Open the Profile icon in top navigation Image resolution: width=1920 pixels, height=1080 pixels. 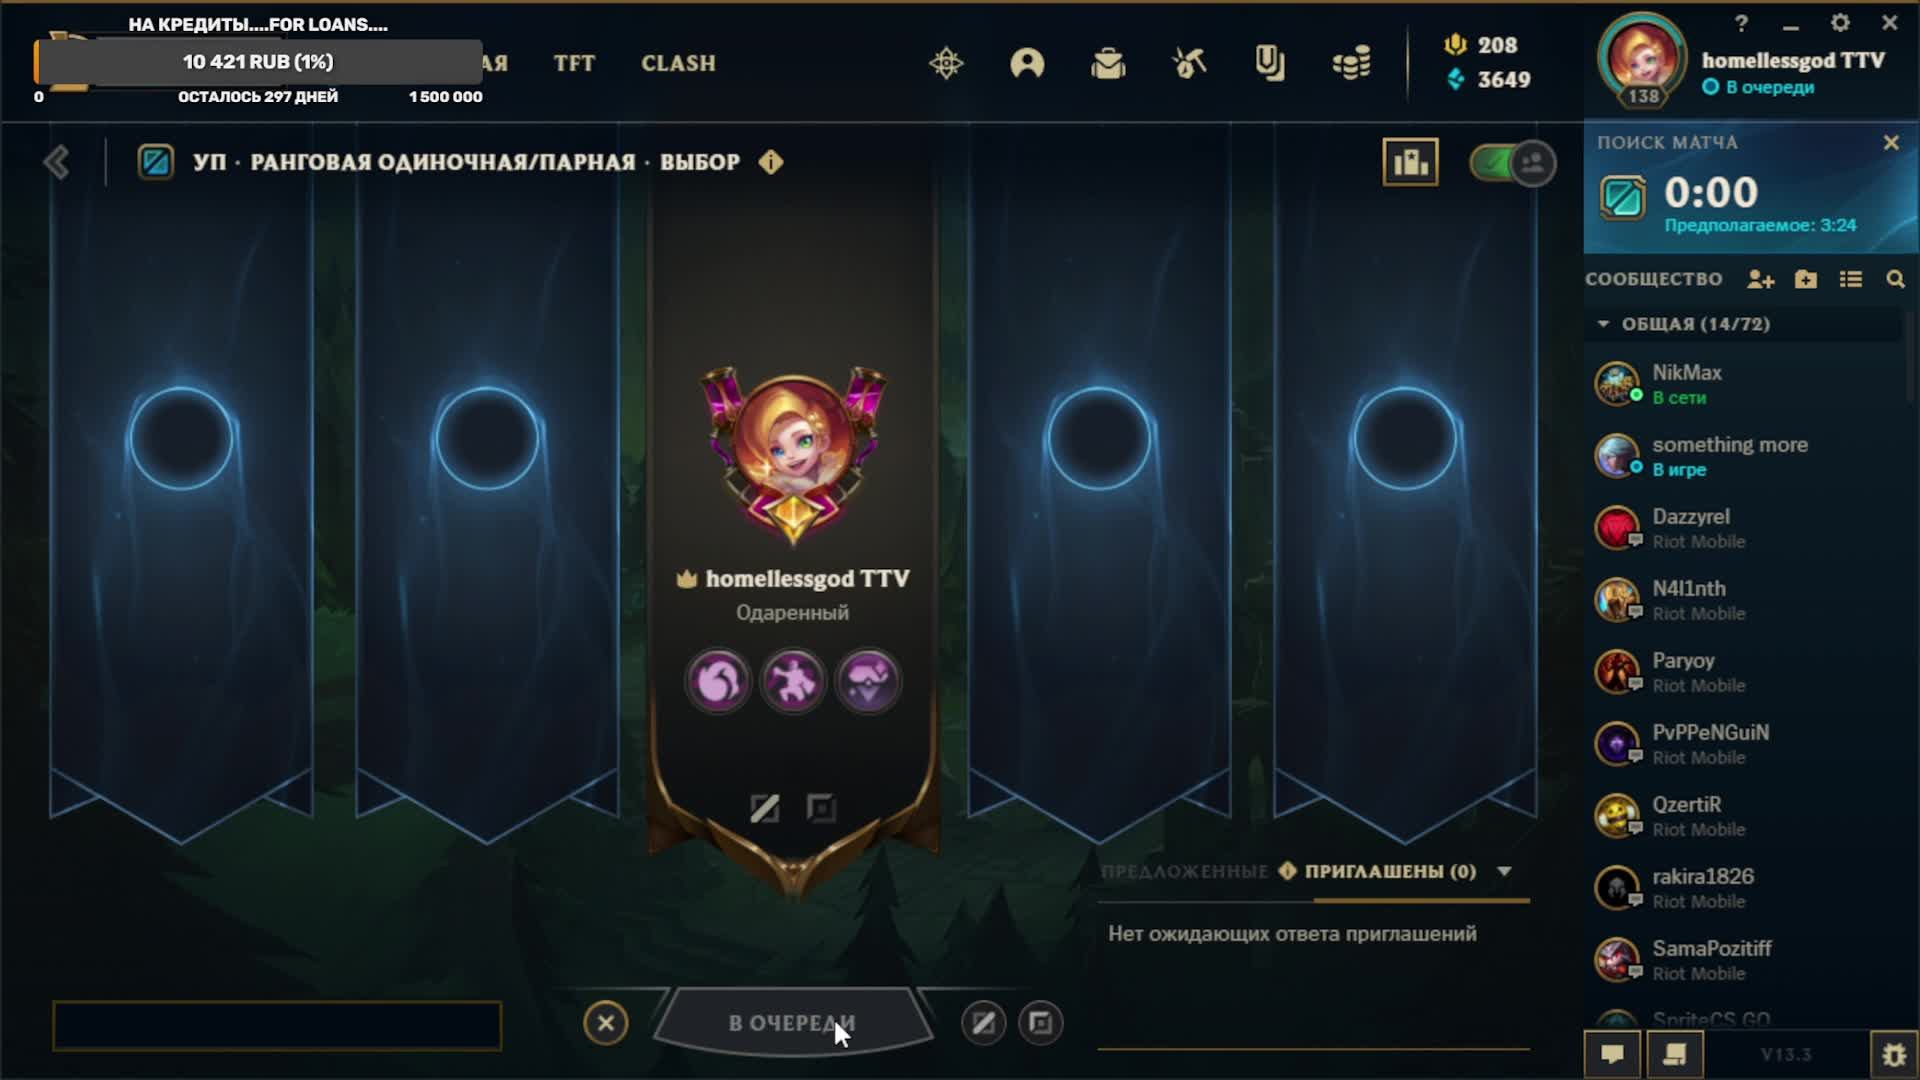(x=1027, y=64)
